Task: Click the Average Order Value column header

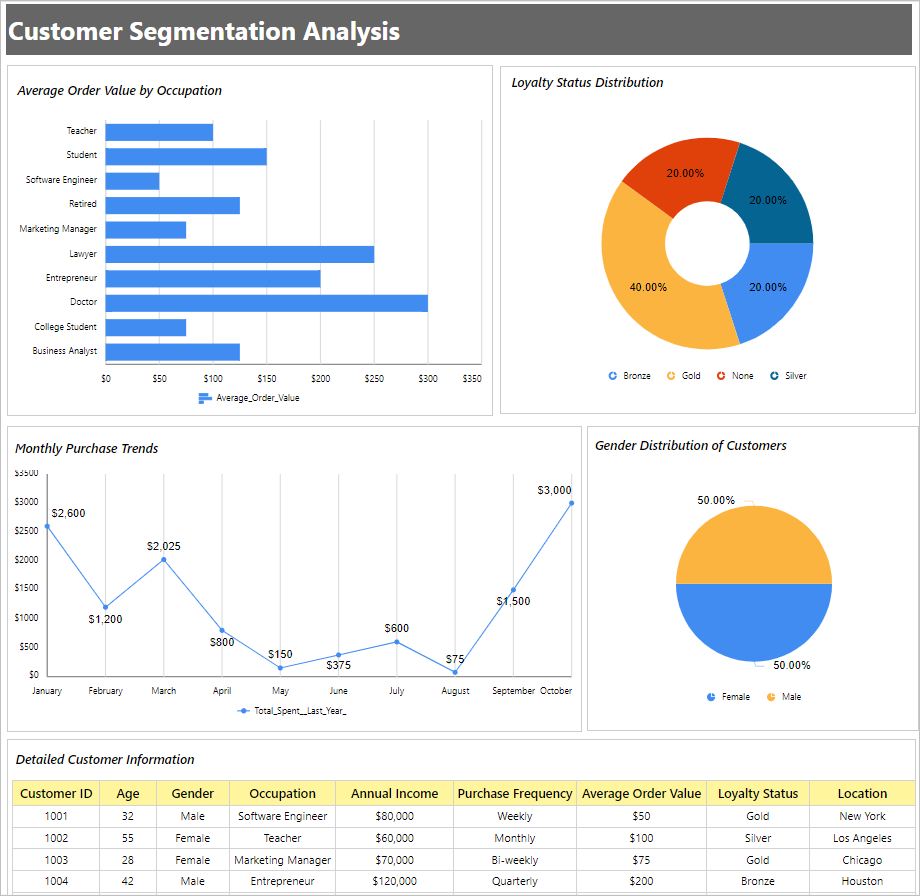Action: tap(641, 793)
